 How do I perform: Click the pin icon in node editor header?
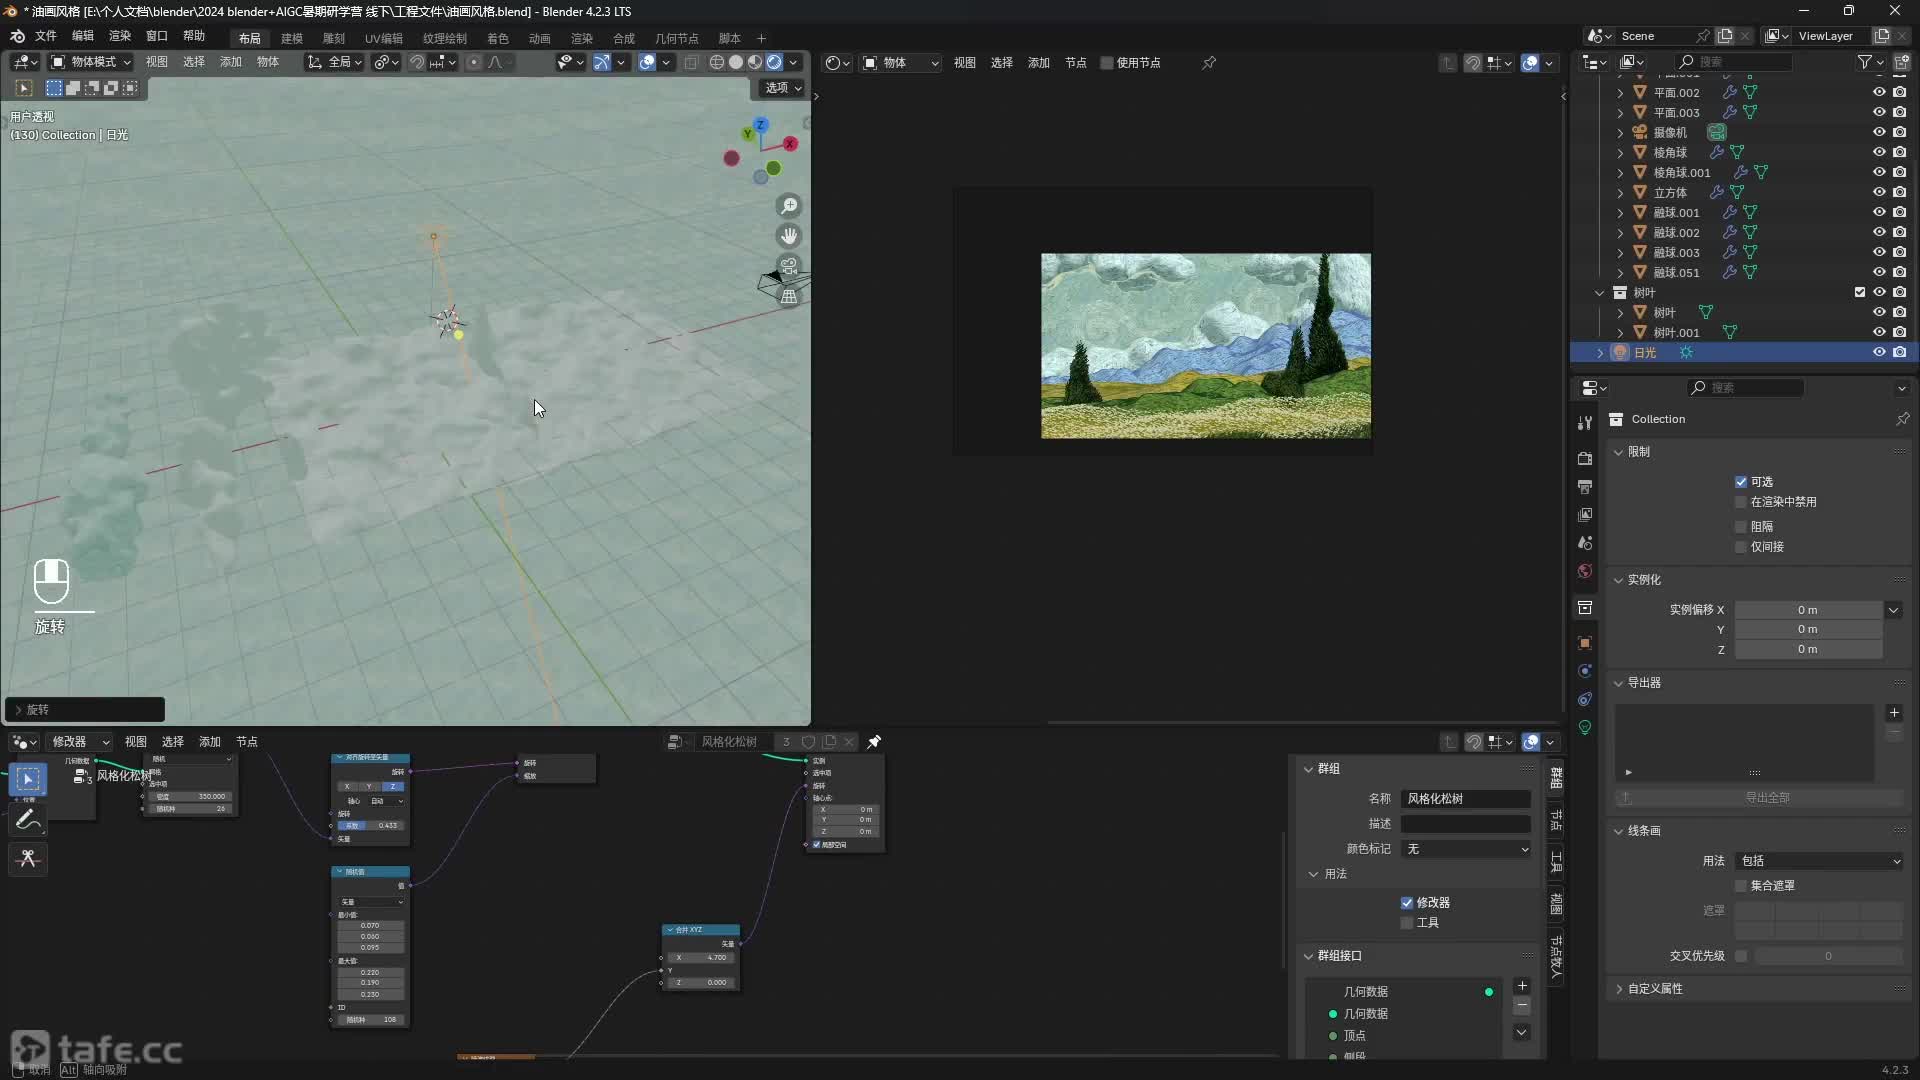[874, 742]
